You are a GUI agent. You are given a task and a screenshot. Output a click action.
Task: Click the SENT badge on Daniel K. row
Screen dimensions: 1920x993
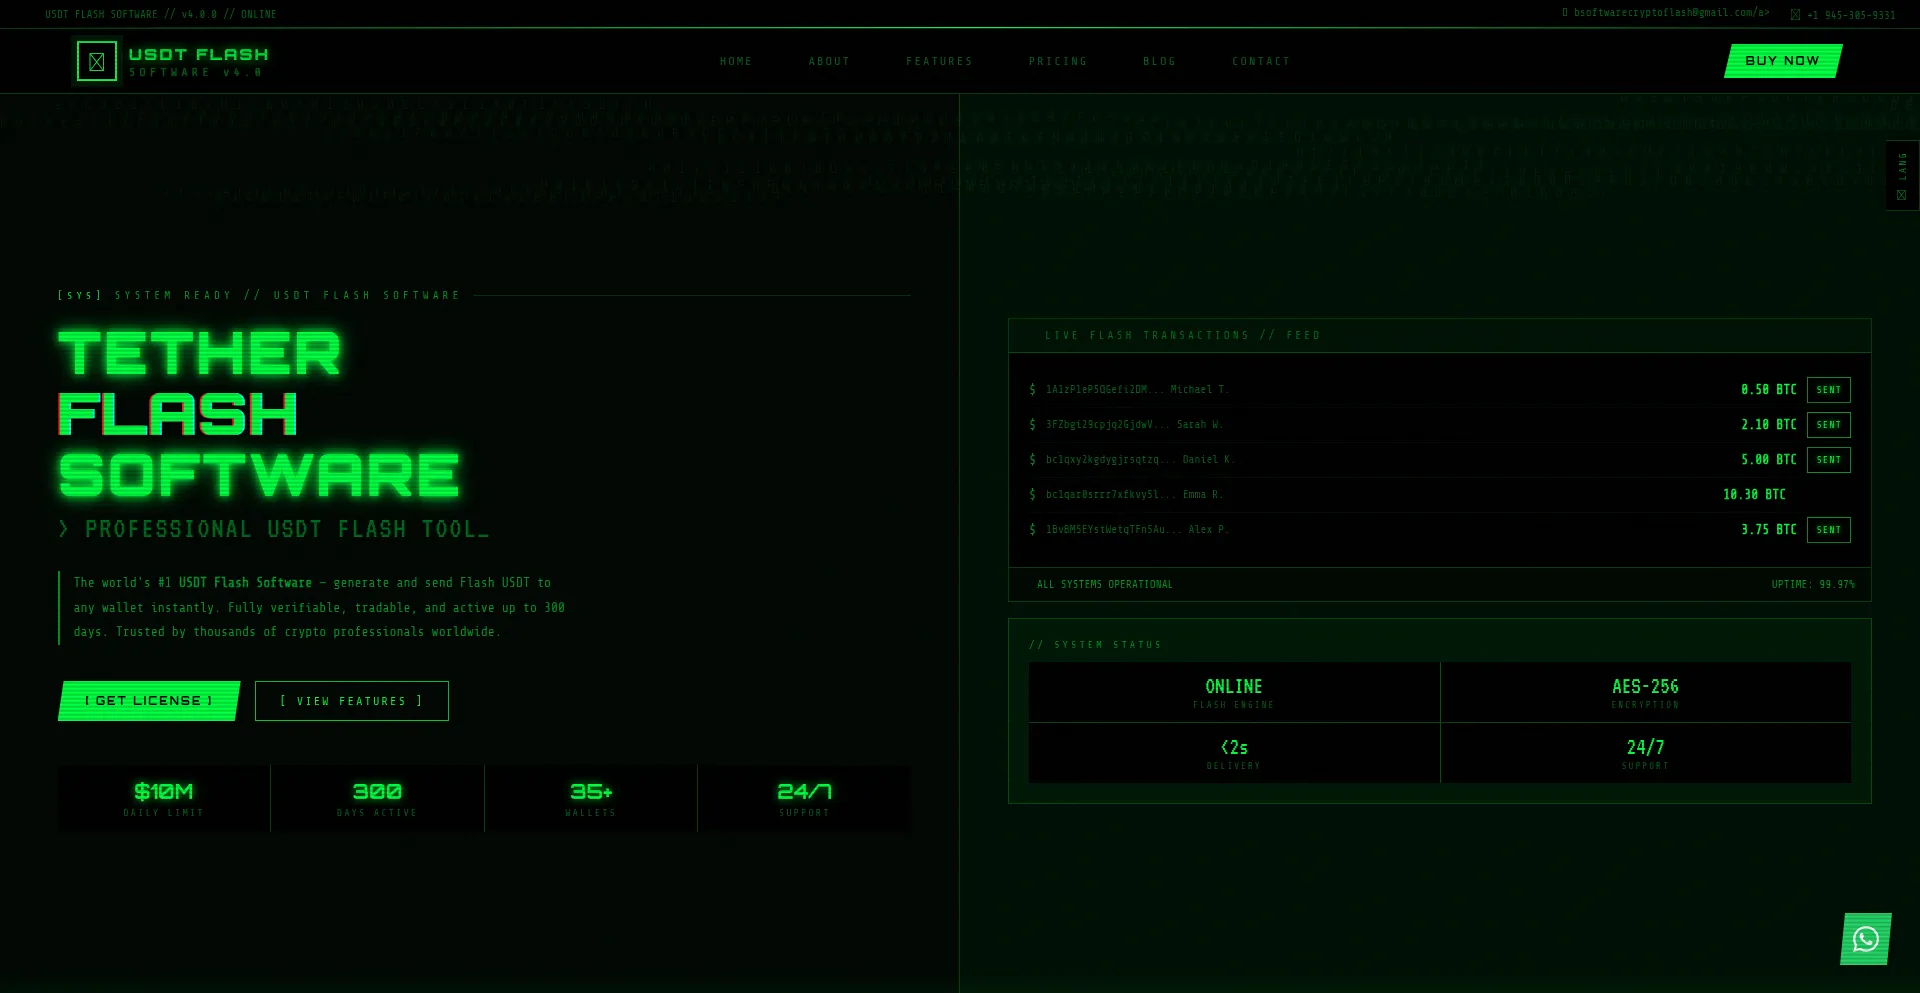pyautogui.click(x=1829, y=460)
